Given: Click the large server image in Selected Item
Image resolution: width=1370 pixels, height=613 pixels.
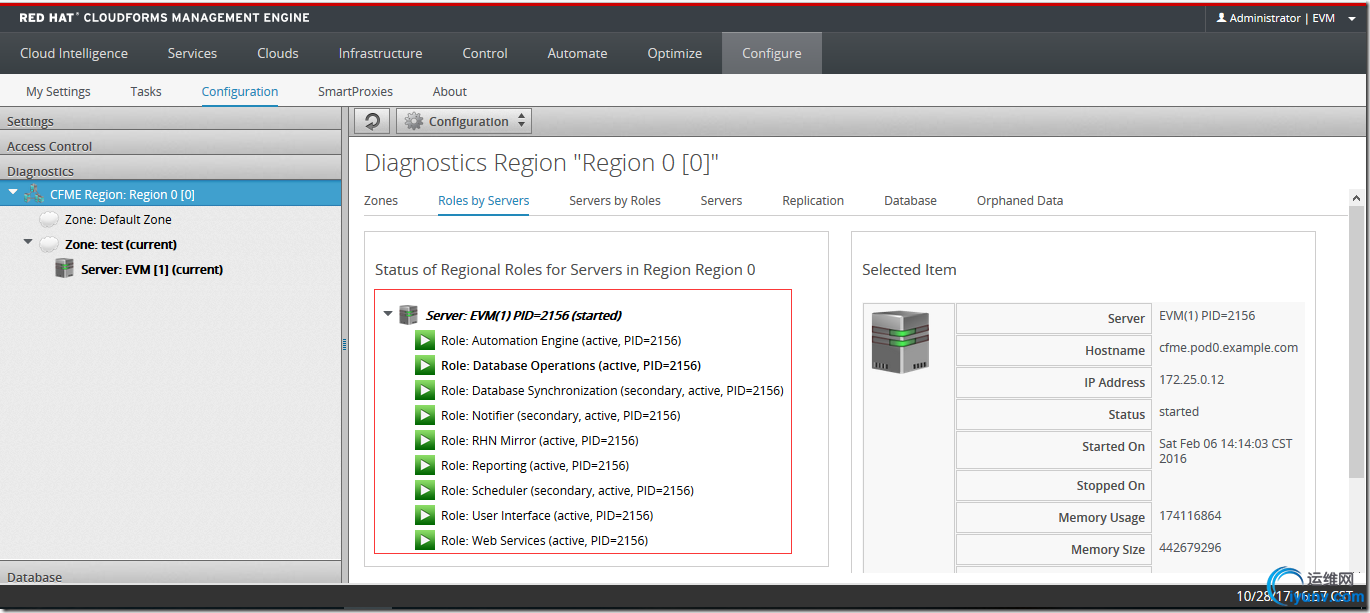Looking at the screenshot, I should (x=900, y=342).
